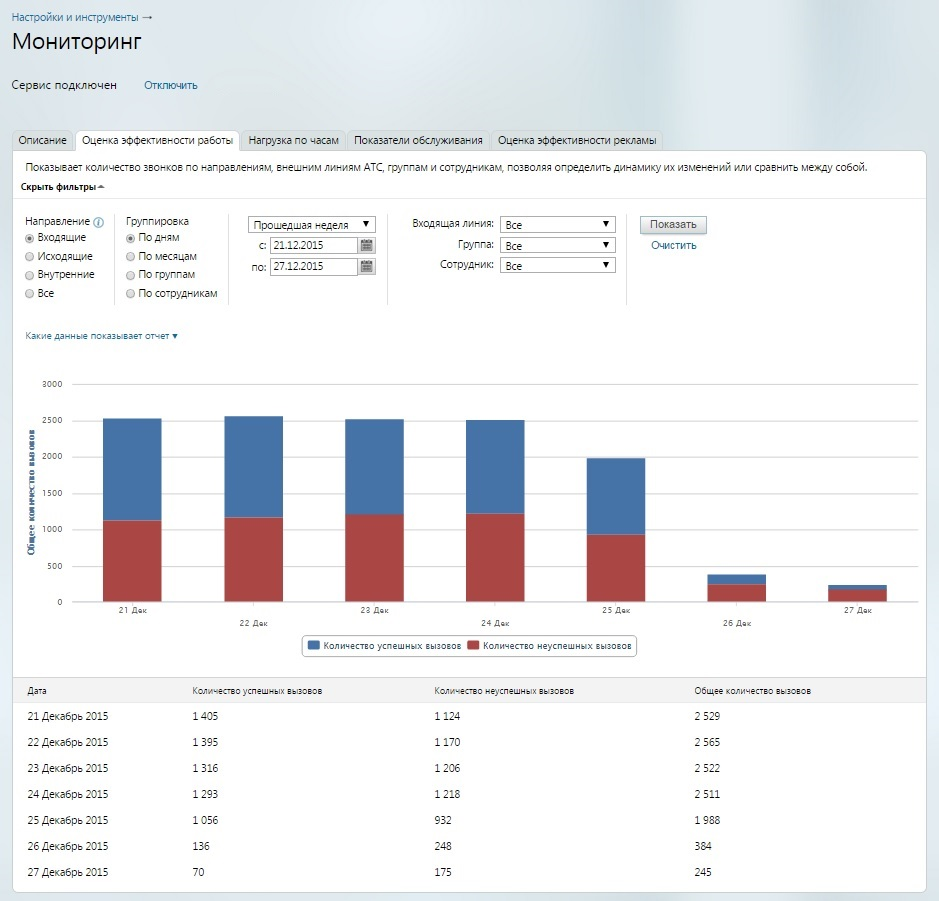Open calendar picker for end date
This screenshot has height=901, width=939.
(367, 266)
